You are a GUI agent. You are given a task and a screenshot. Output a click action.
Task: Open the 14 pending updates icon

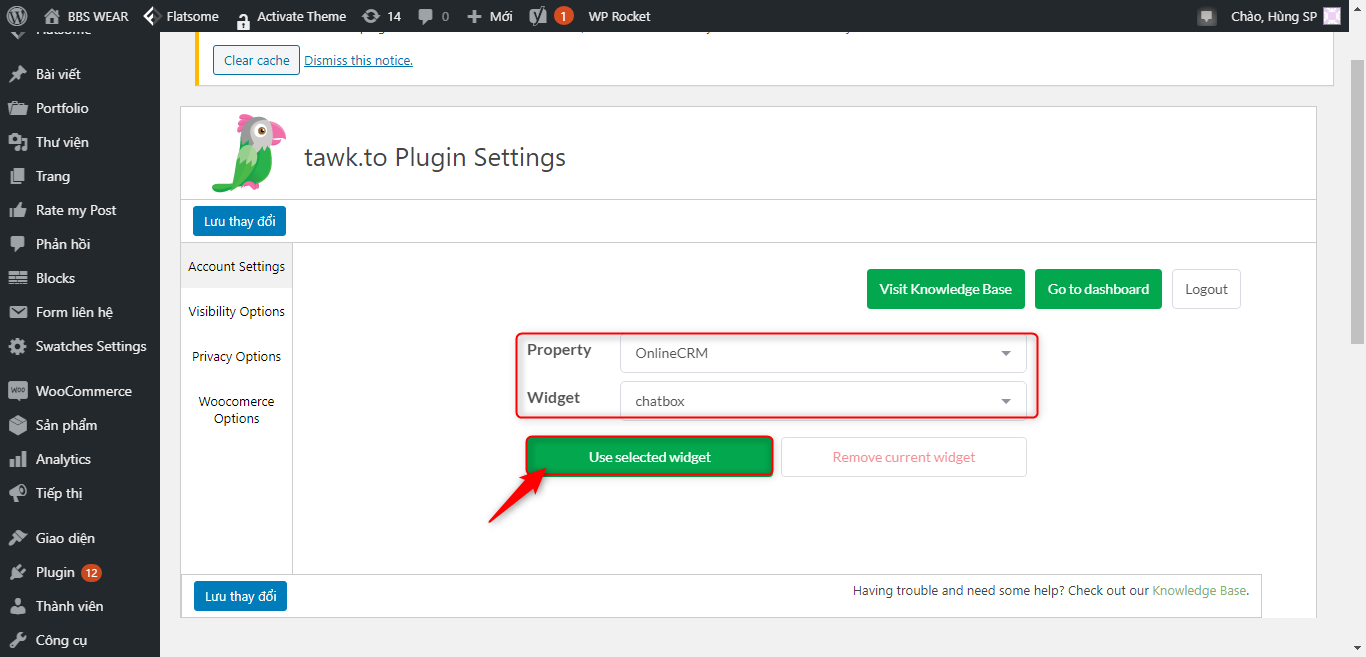tap(371, 16)
